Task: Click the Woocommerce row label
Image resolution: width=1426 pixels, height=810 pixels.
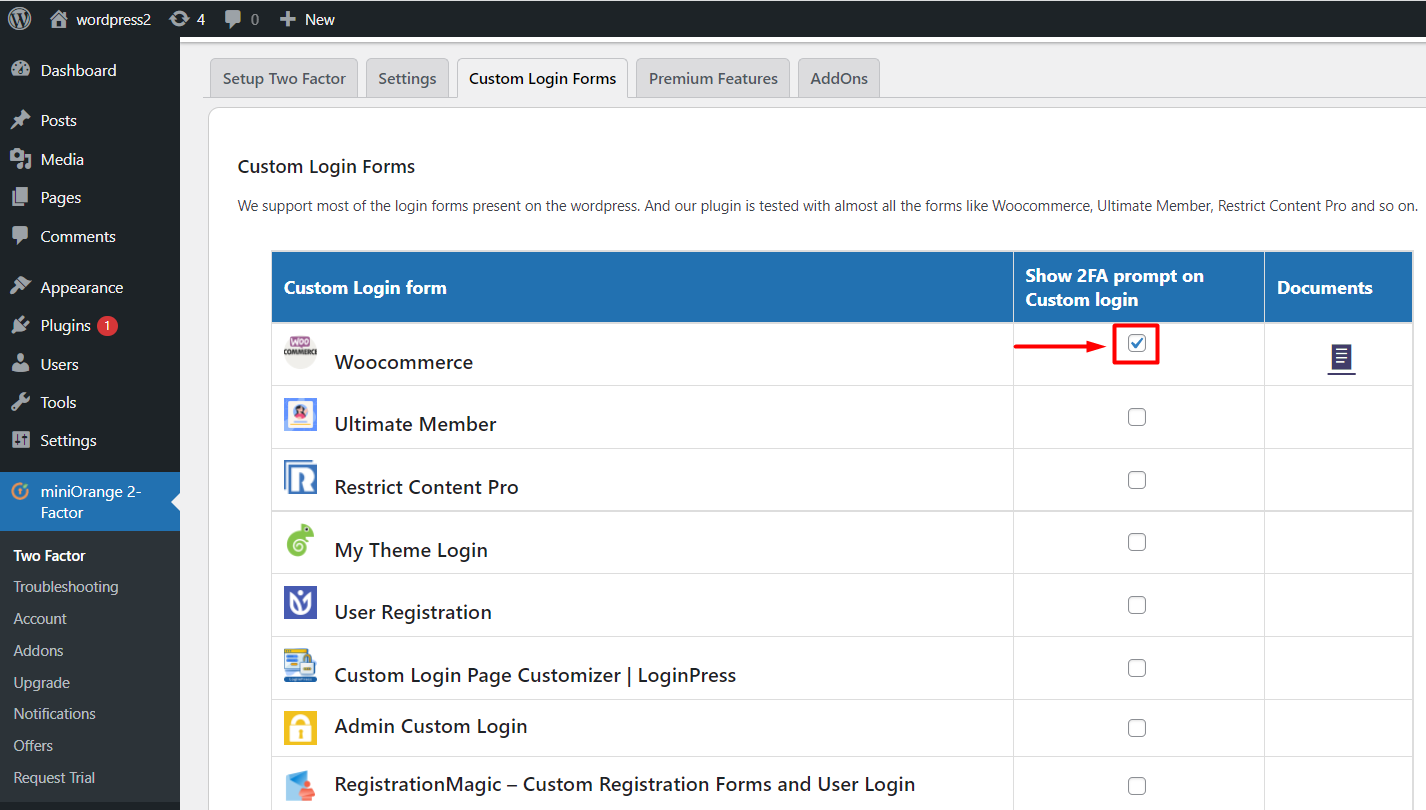Action: point(404,362)
